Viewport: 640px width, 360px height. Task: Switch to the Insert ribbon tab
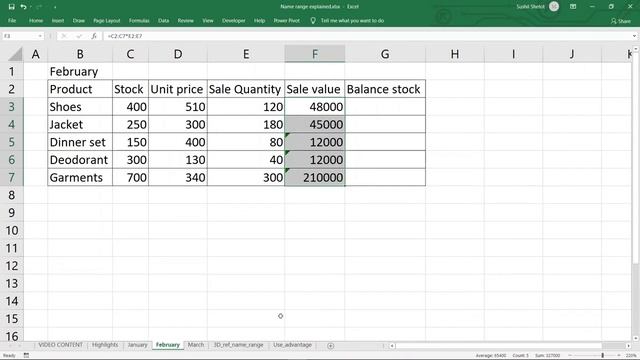point(58,20)
